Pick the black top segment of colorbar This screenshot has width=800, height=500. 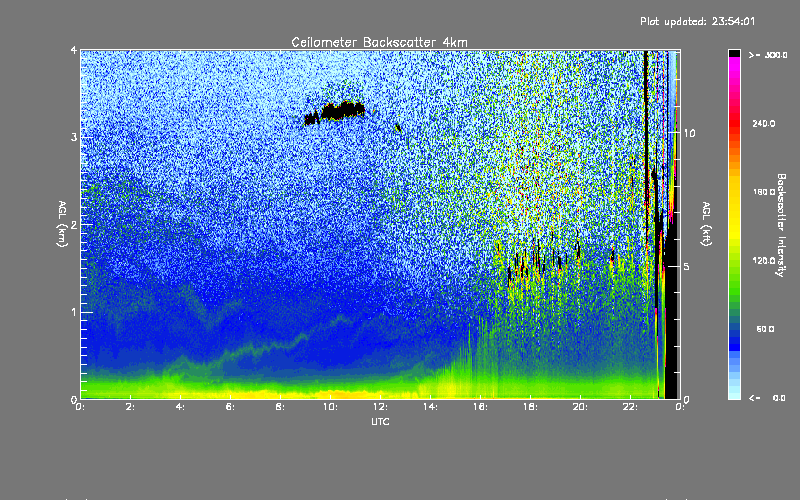(734, 53)
